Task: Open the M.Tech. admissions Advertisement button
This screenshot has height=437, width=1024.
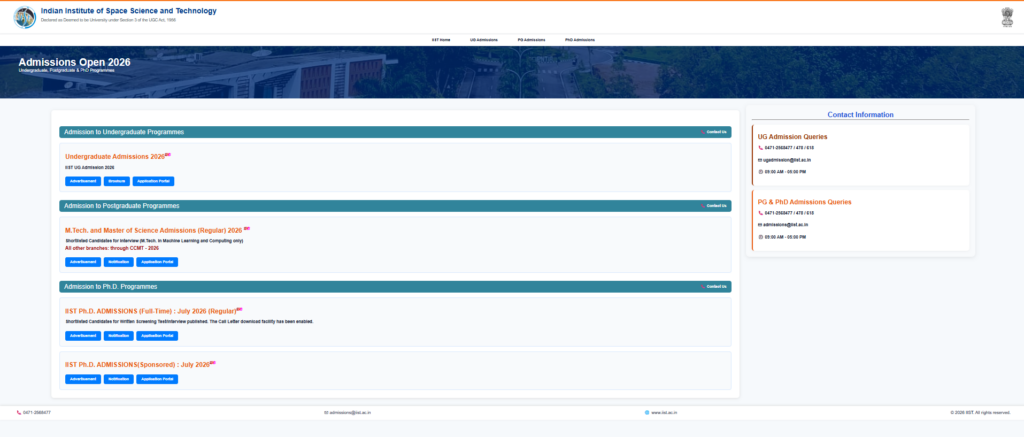Action: click(83, 262)
